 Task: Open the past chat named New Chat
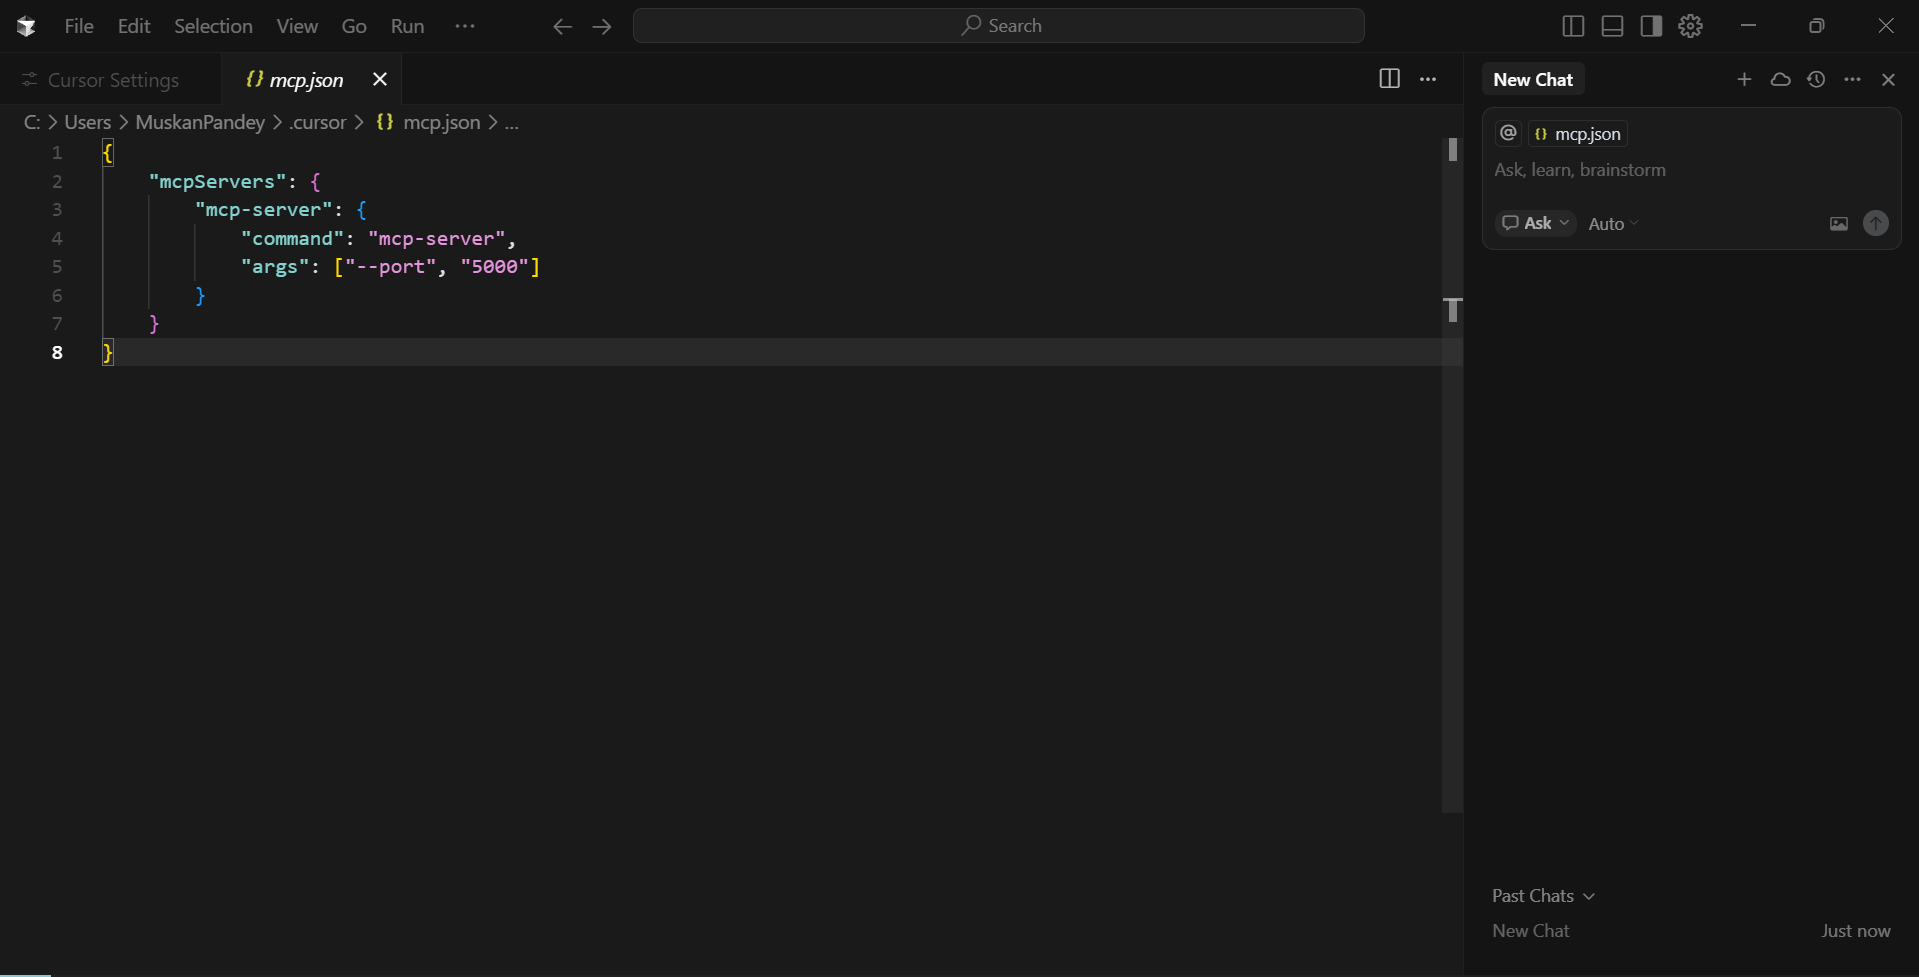tap(1531, 931)
